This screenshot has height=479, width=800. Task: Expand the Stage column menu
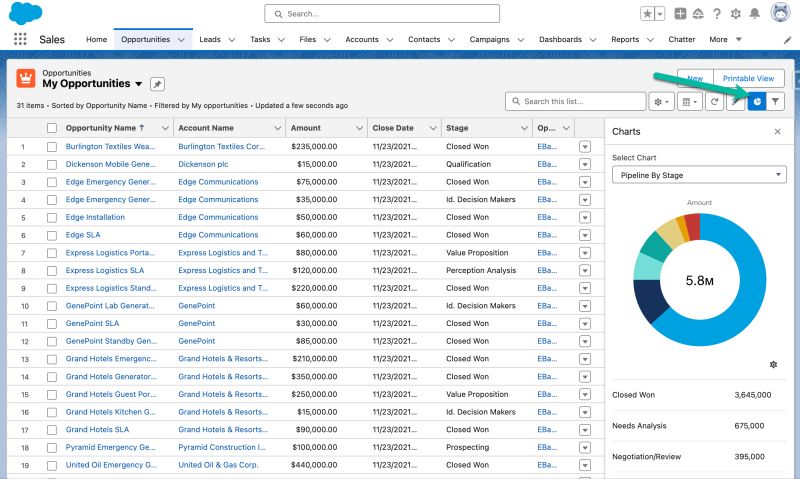click(524, 128)
